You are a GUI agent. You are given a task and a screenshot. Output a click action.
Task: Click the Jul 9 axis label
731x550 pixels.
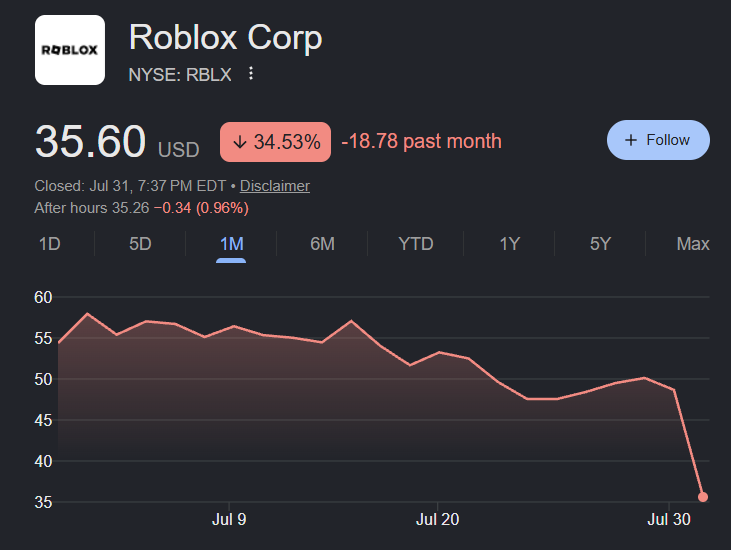pyautogui.click(x=229, y=519)
